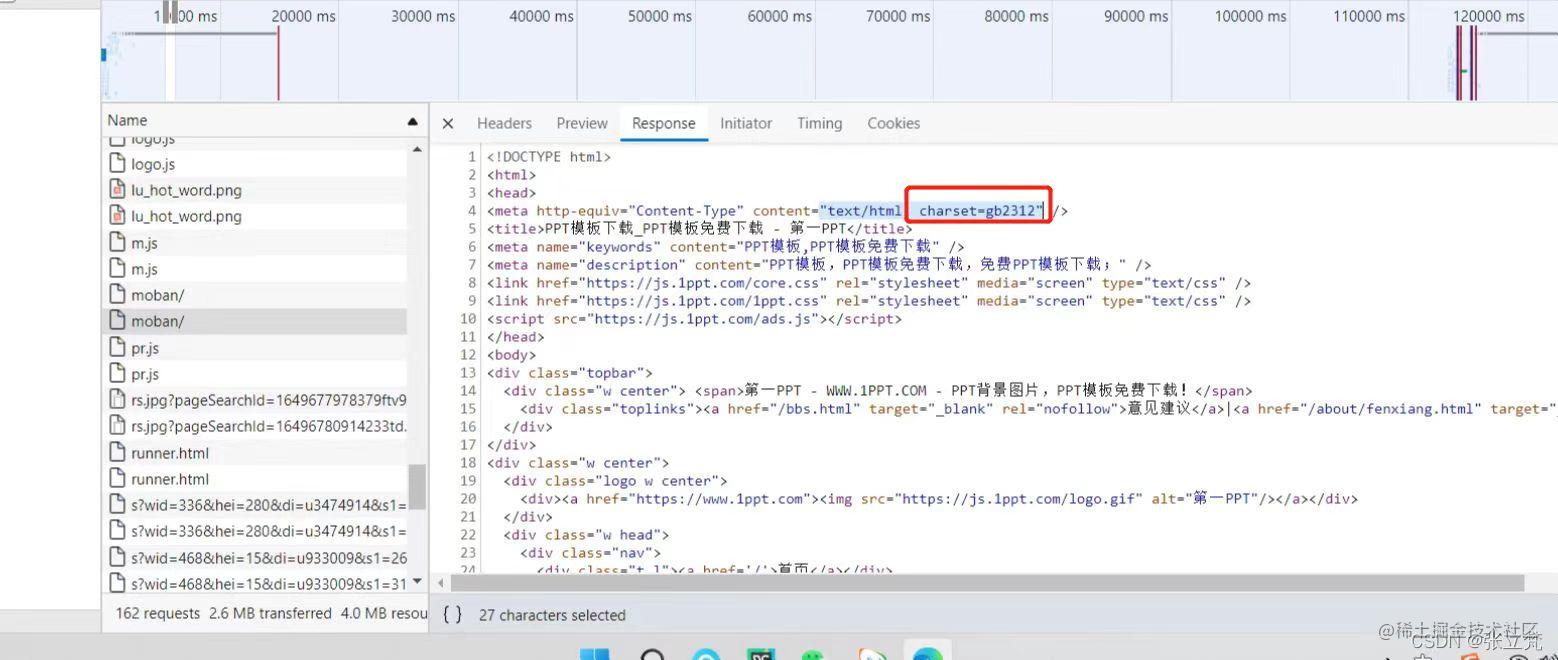The width and height of the screenshot is (1558, 660).
Task: Open PyCharm from the taskbar
Action: click(x=761, y=655)
